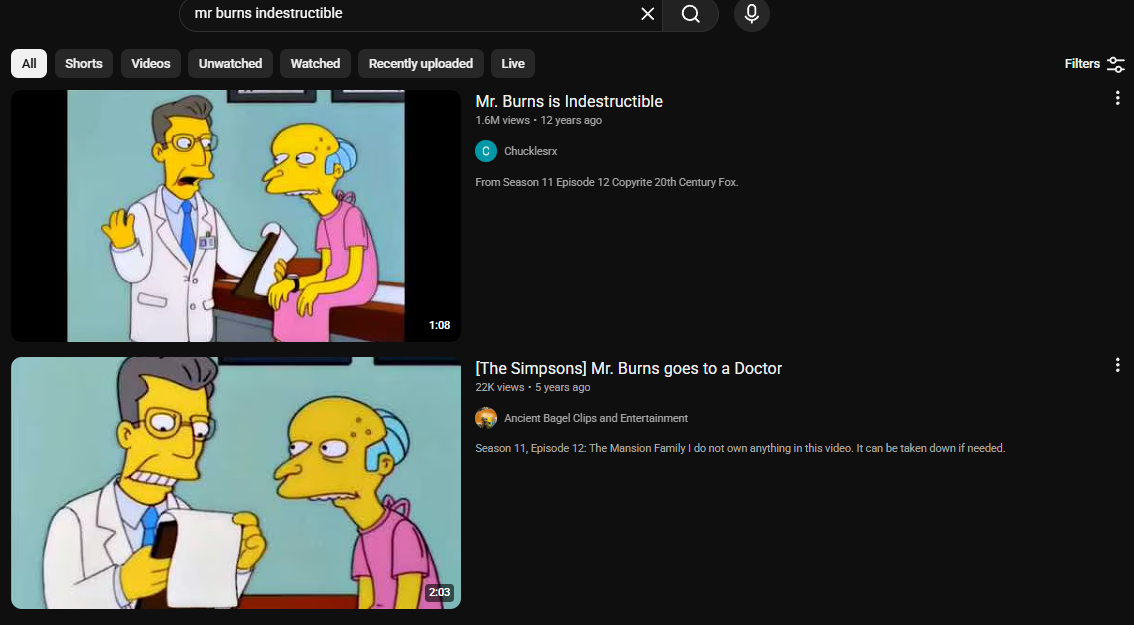The image size is (1134, 625).
Task: Select the Unwatched filter chip
Action: pyautogui.click(x=230, y=64)
